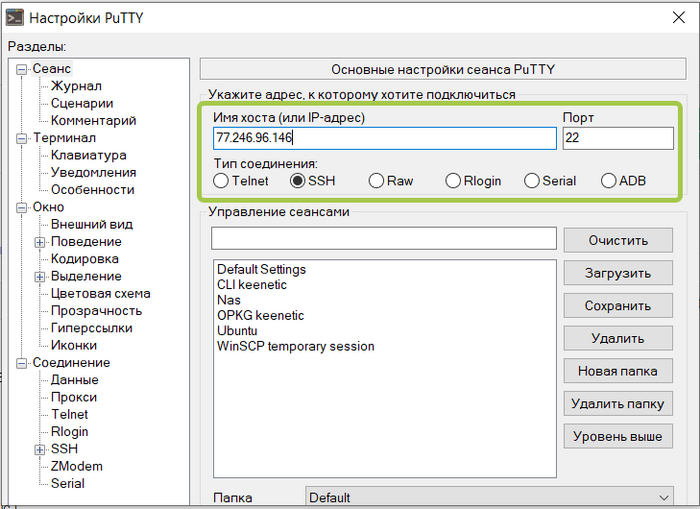This screenshot has width=700, height=509.
Task: Select the Rlogin connection type
Action: tap(453, 181)
